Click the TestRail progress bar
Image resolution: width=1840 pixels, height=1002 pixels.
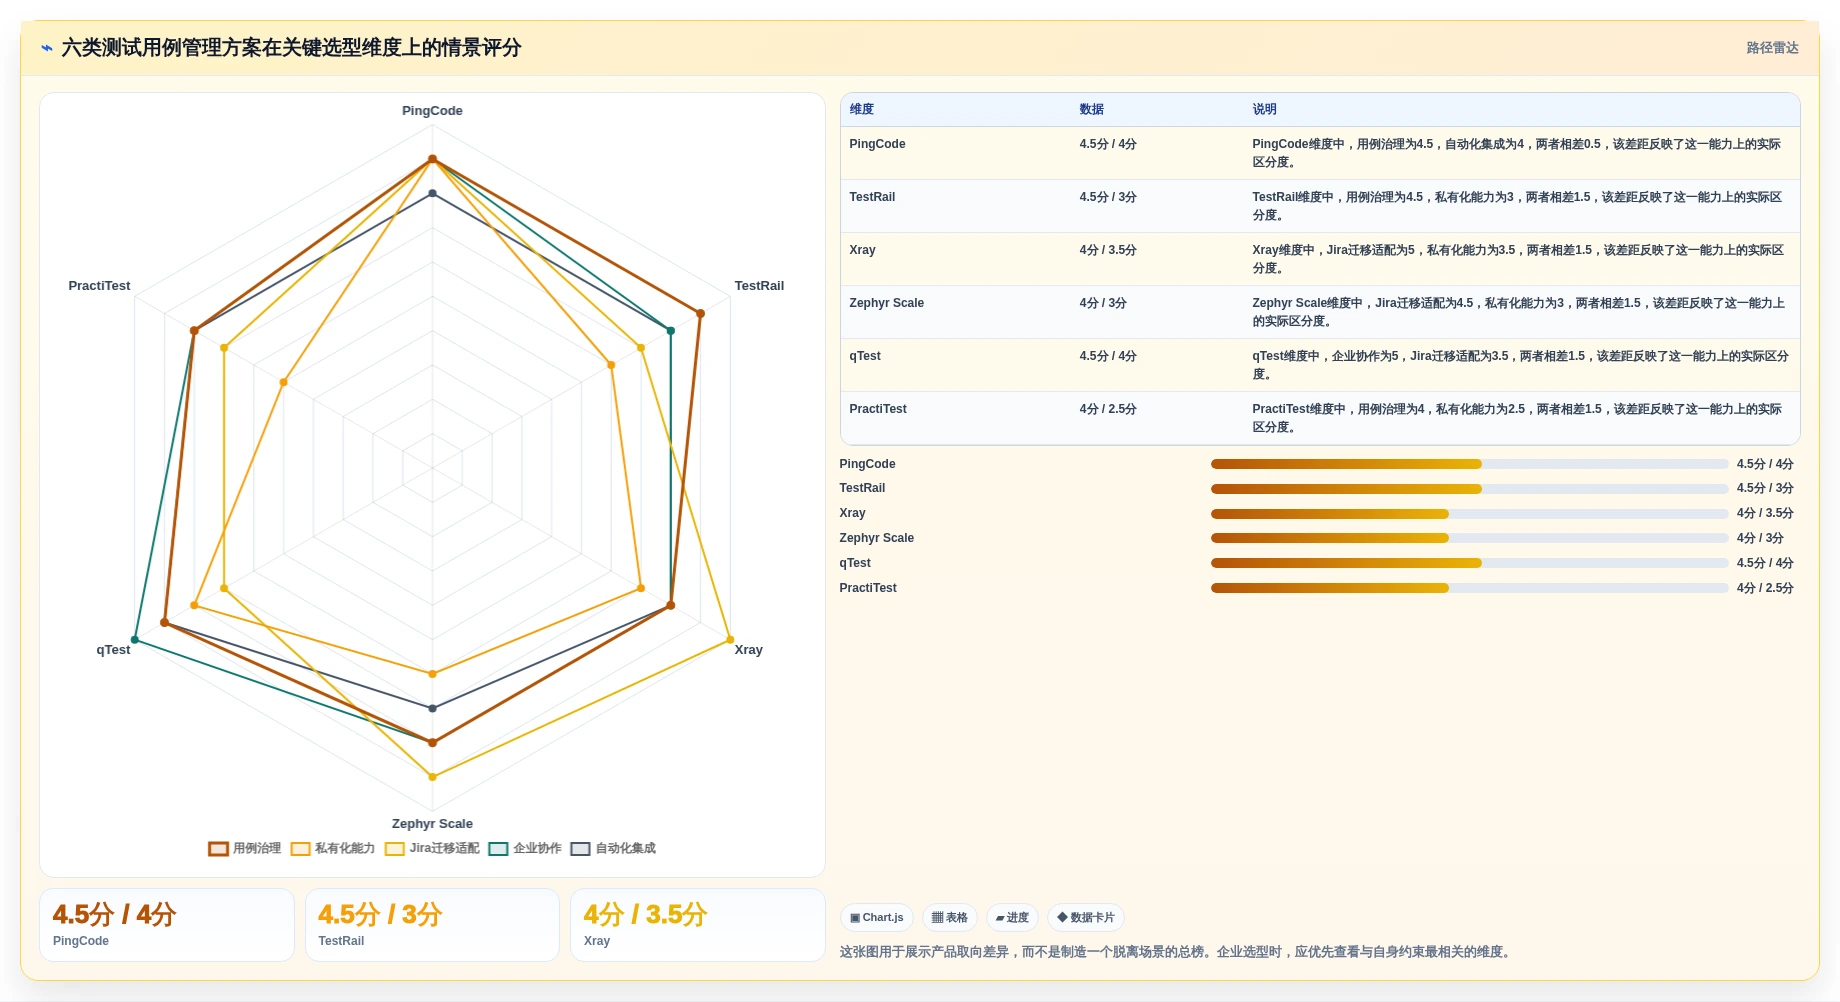pos(1469,489)
